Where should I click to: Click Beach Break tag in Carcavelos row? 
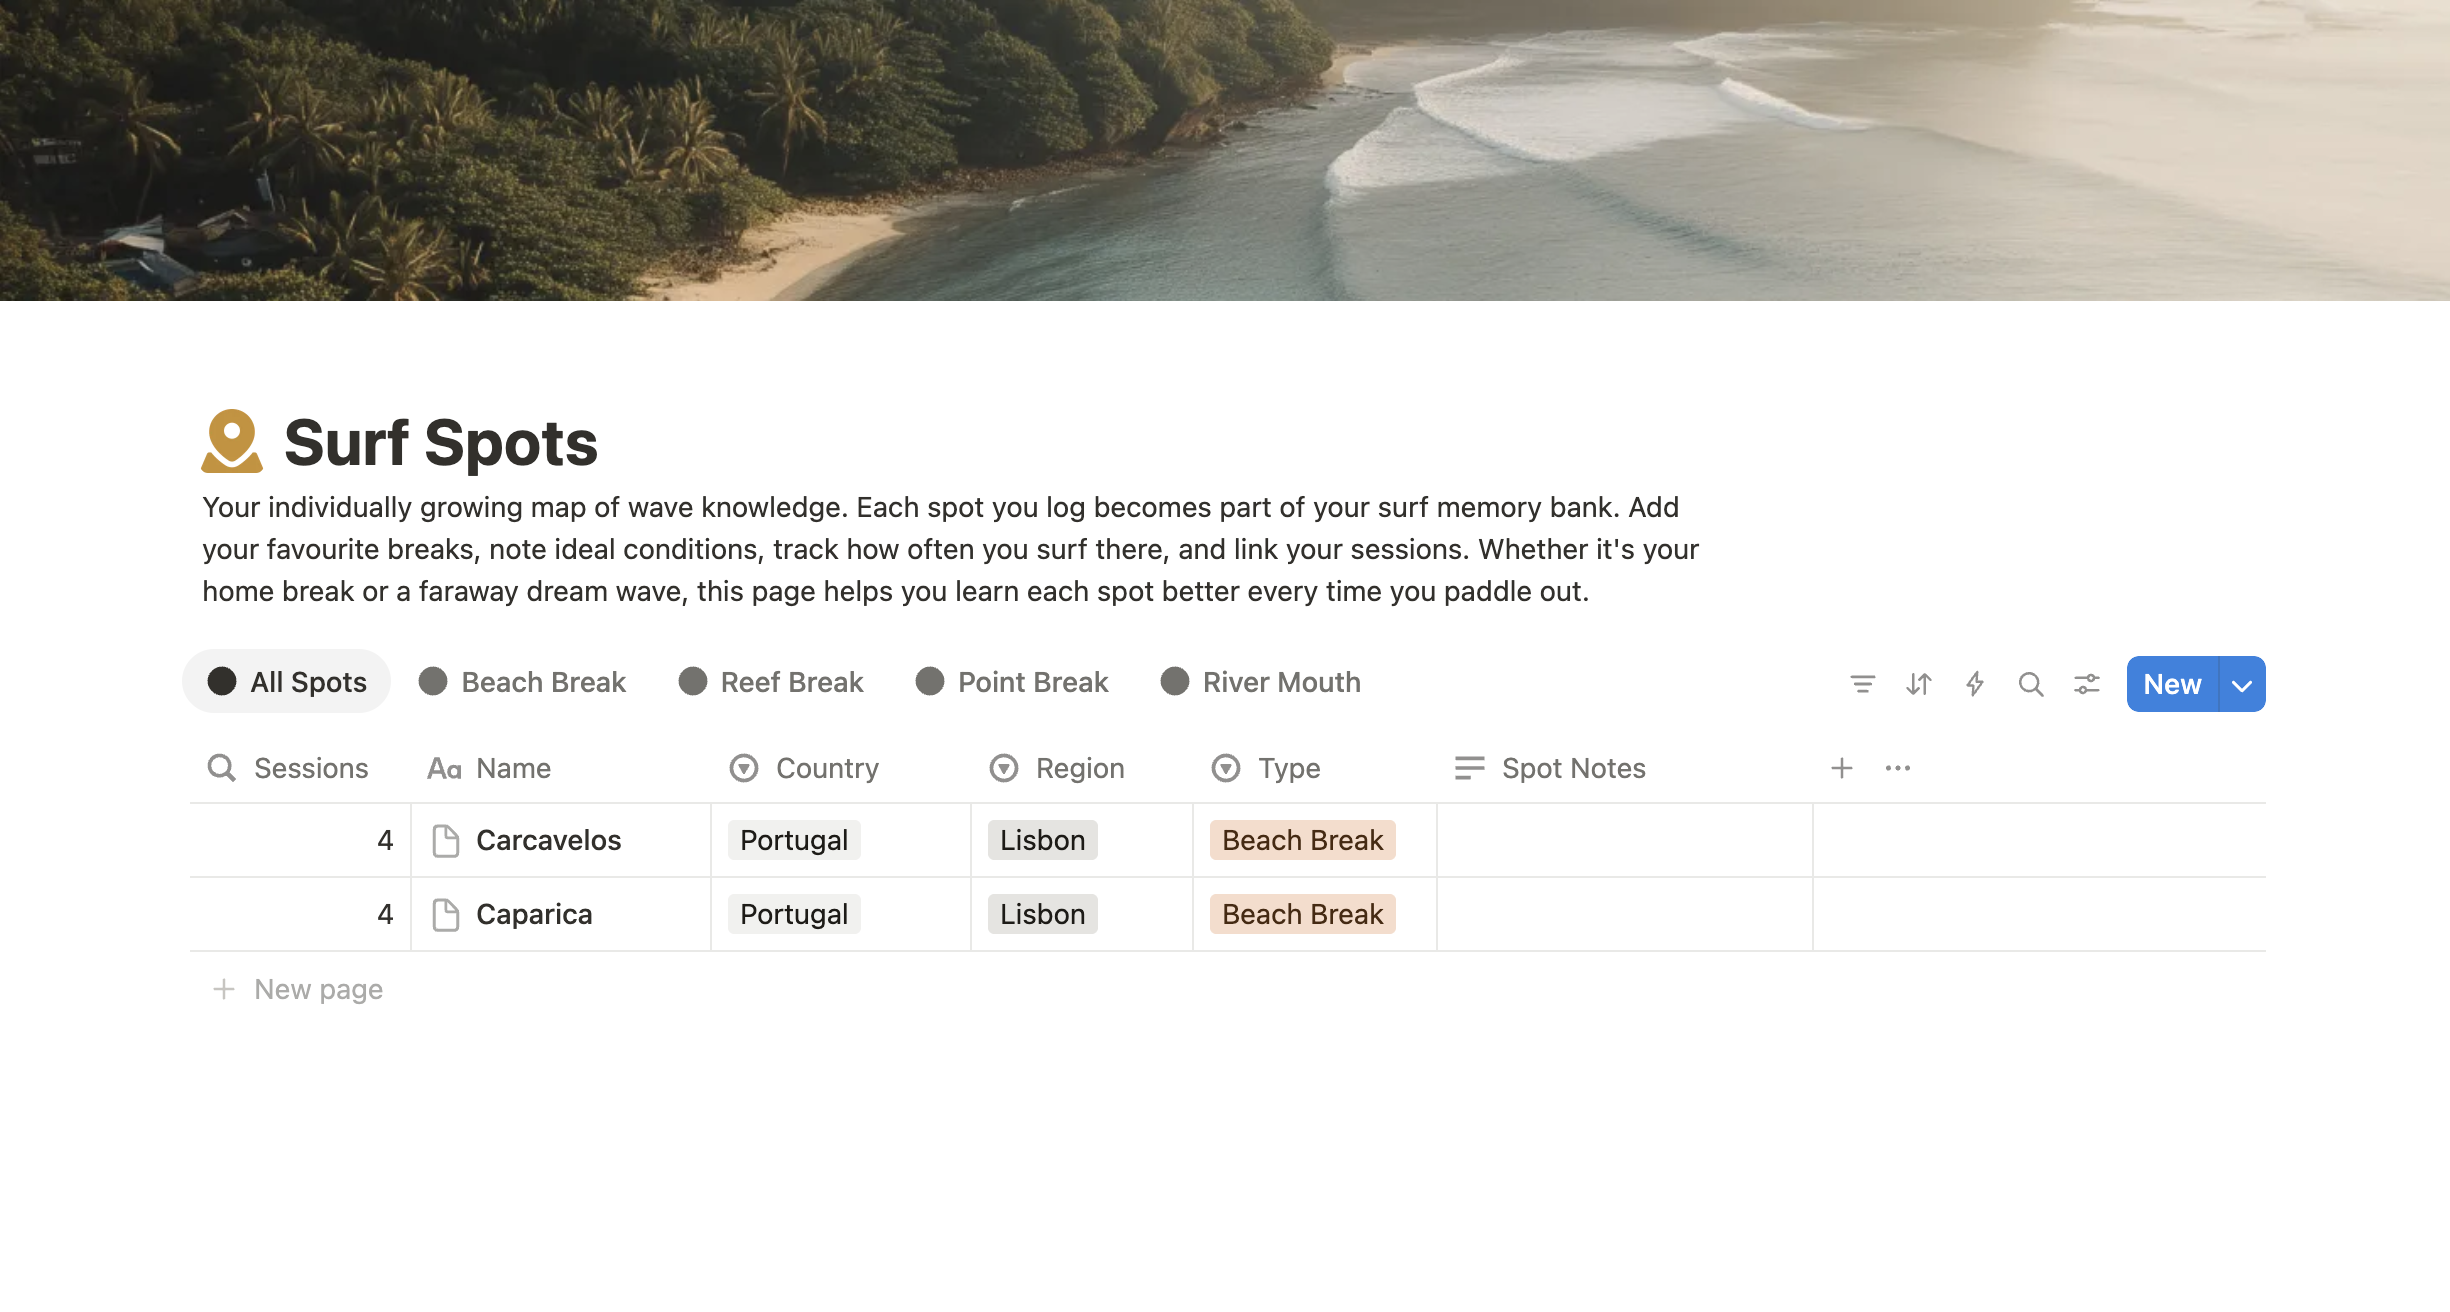pos(1302,840)
